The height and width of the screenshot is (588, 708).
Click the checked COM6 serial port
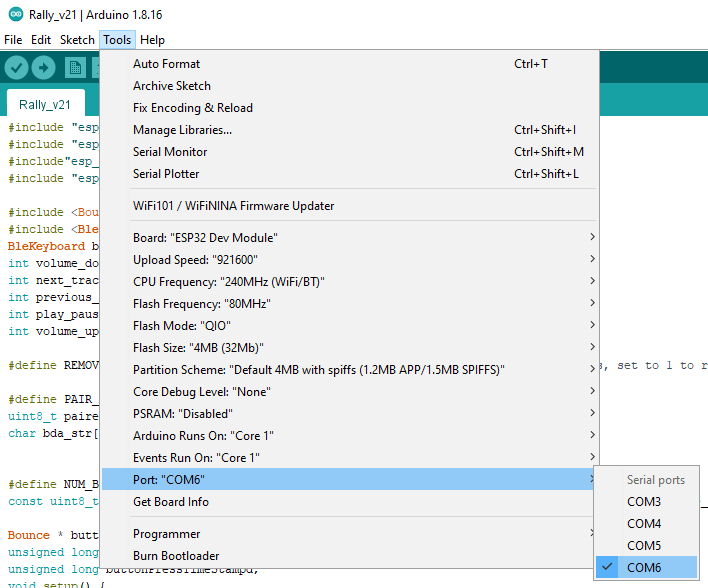coord(646,567)
